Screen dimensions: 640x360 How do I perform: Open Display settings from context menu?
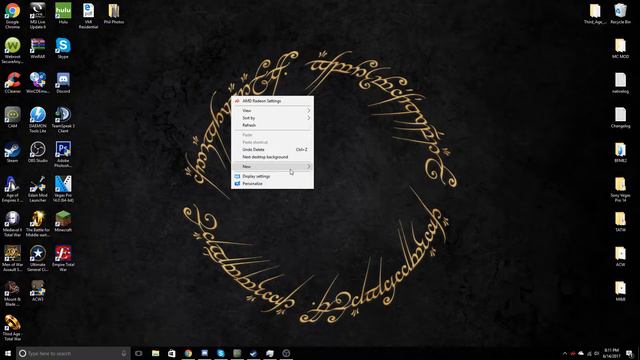click(272, 176)
